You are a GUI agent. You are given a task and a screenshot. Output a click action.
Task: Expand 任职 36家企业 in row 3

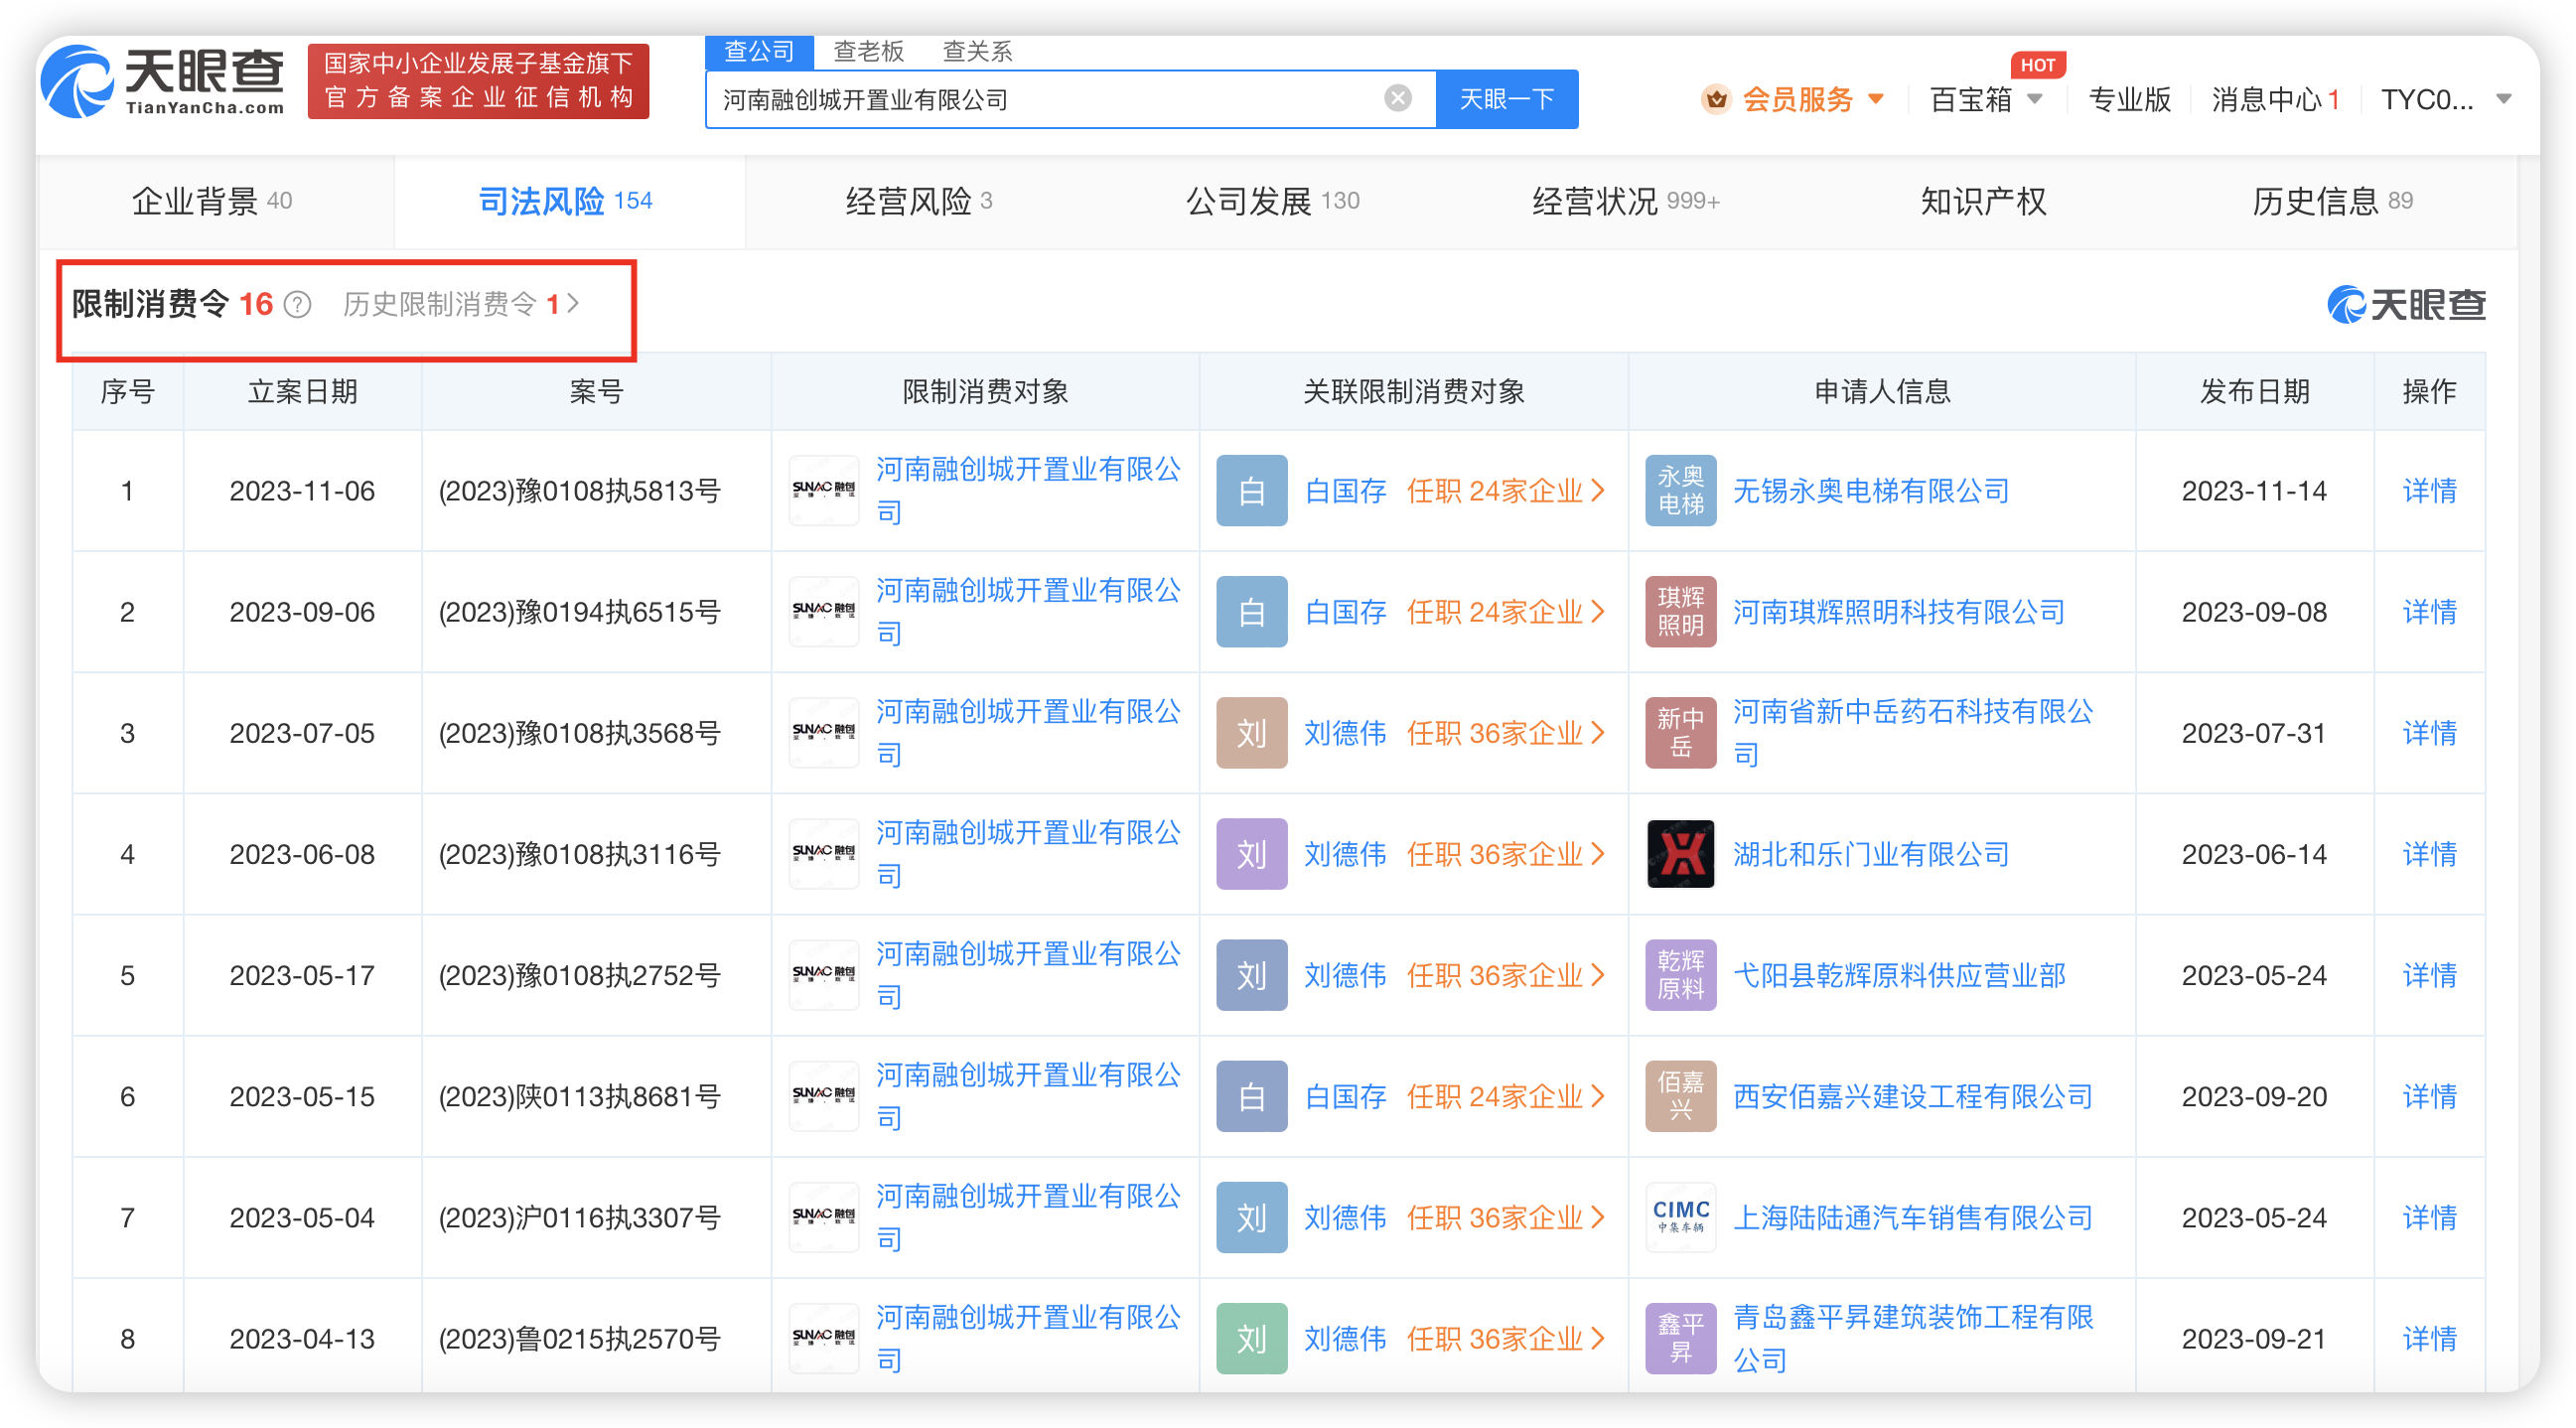(1504, 733)
